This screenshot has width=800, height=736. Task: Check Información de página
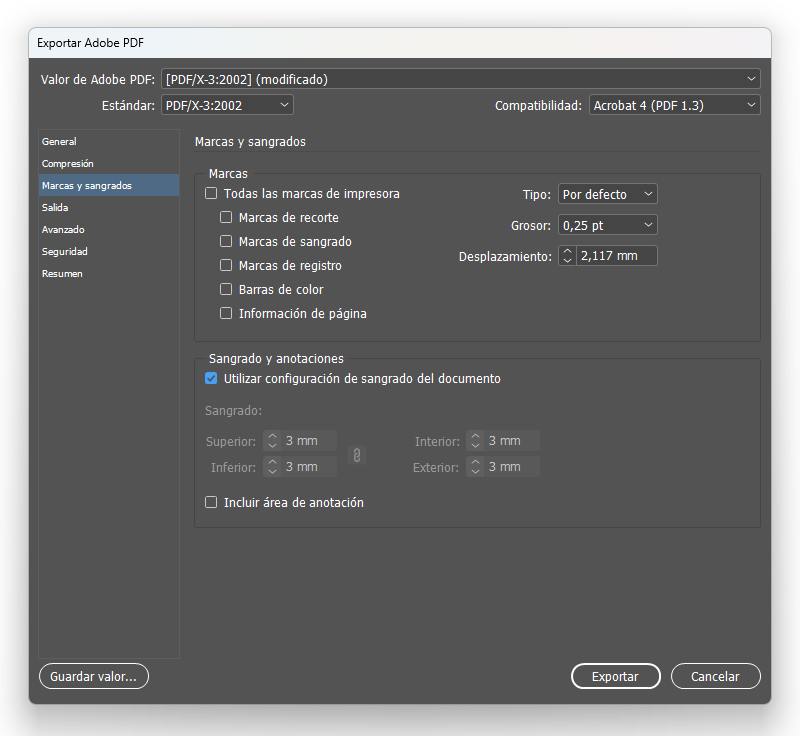[x=226, y=313]
